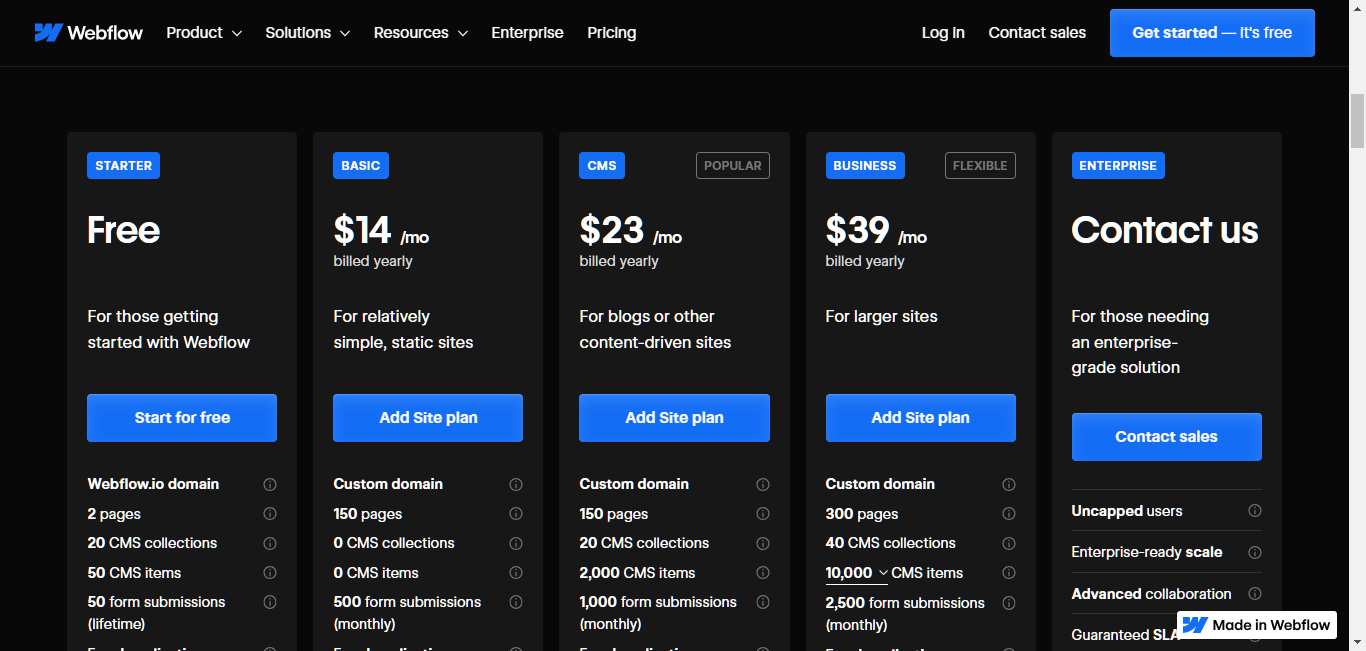This screenshot has width=1366, height=651.
Task: Show info for Enterprise-ready scale
Action: tap(1255, 552)
